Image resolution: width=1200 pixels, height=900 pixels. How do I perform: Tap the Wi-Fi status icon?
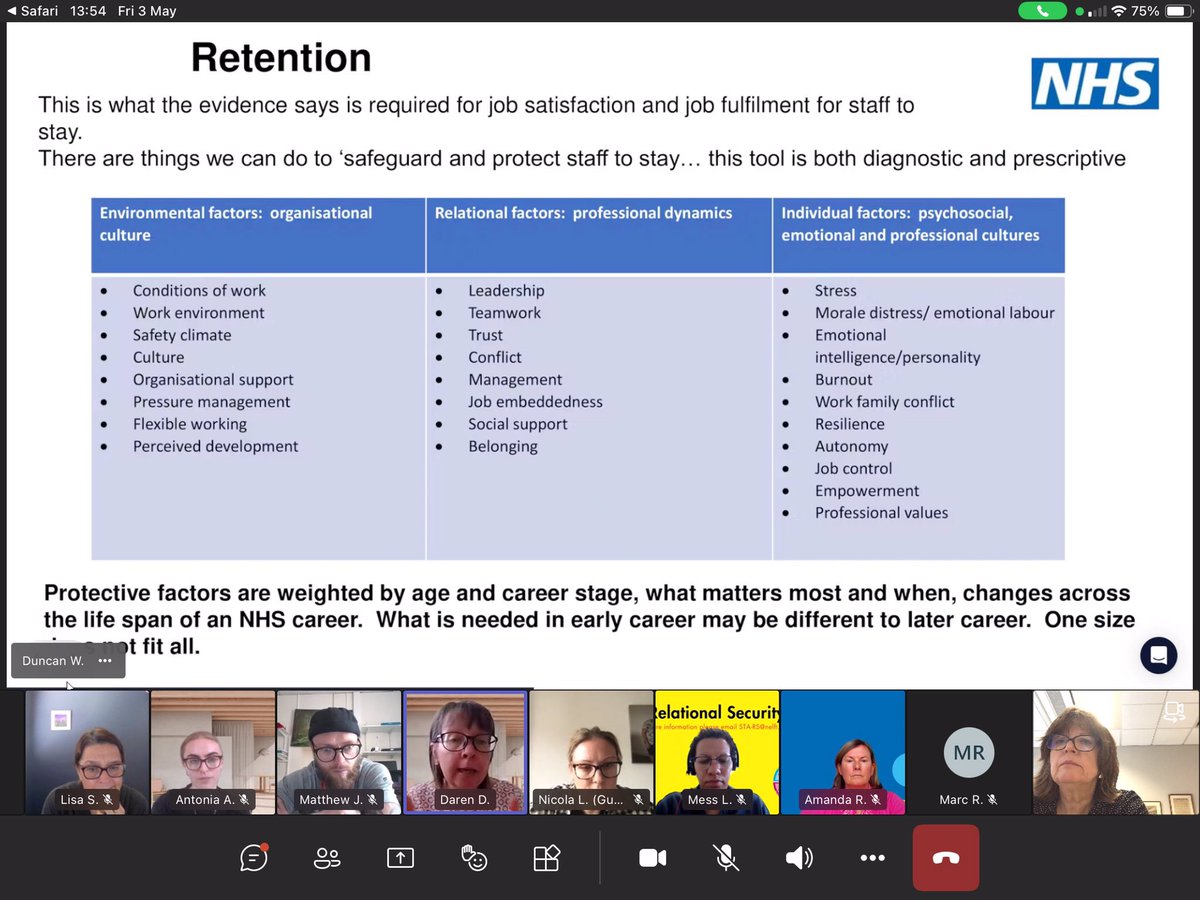[1118, 11]
